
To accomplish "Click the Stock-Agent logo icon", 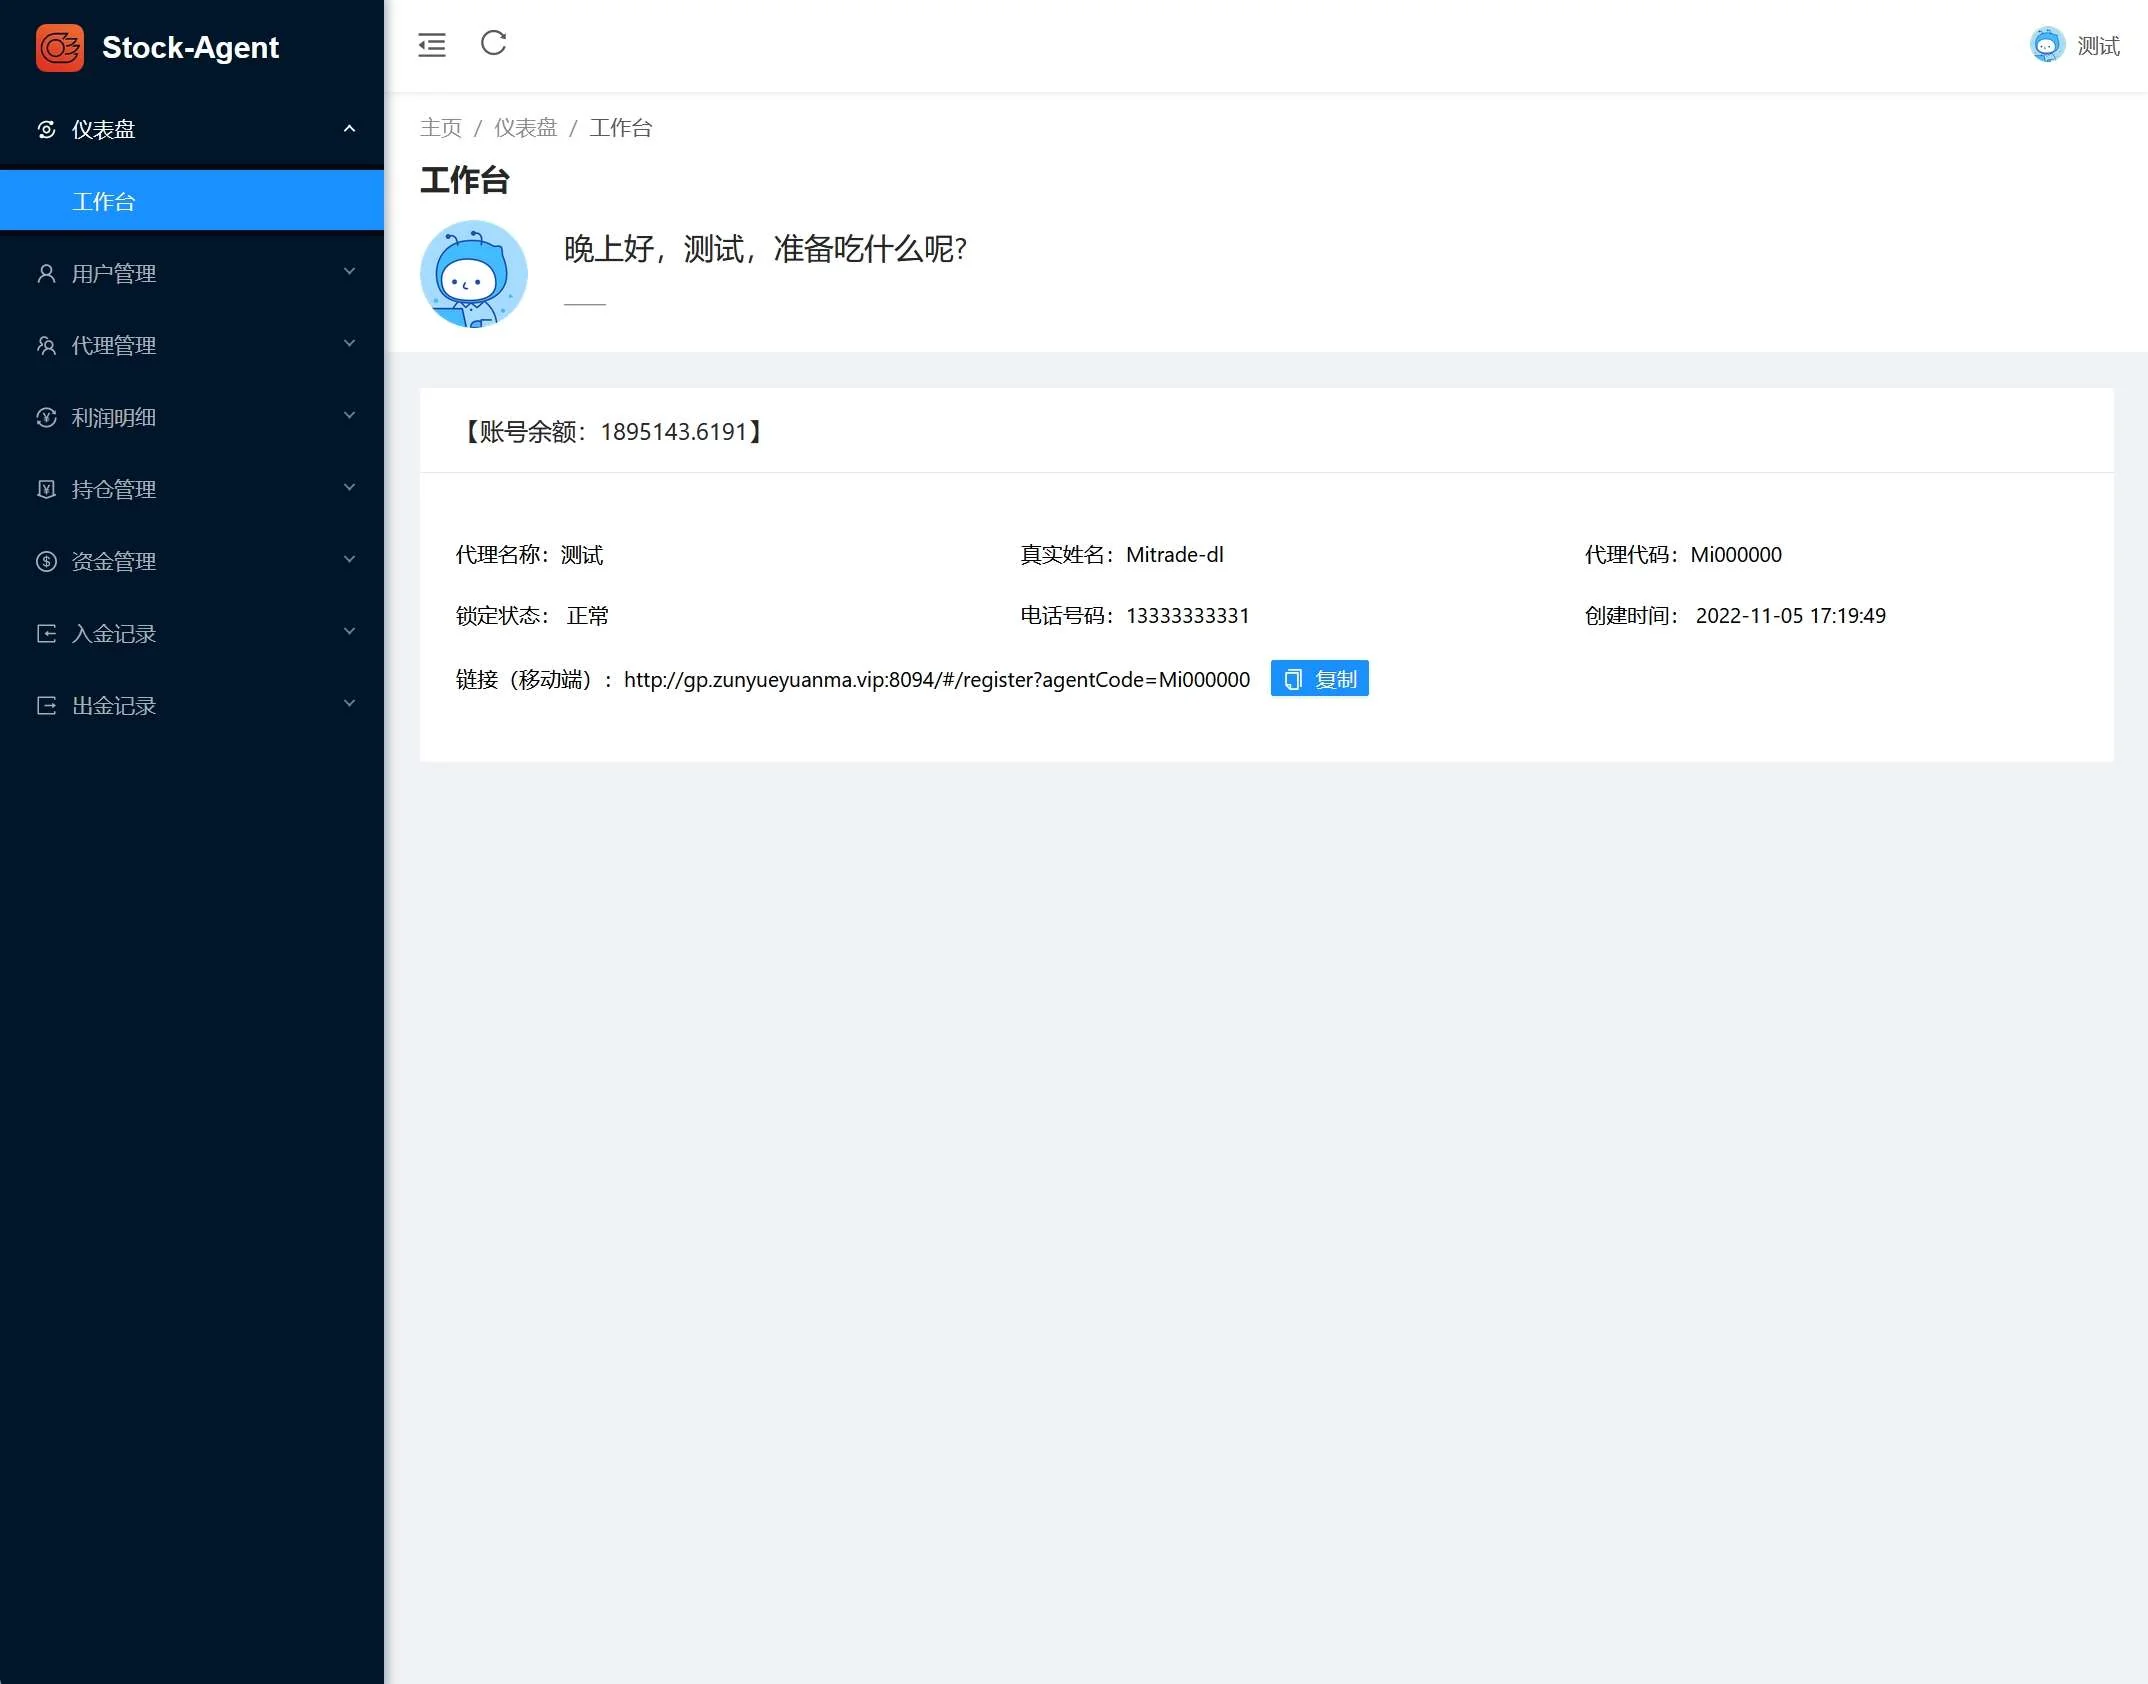I will click(59, 47).
